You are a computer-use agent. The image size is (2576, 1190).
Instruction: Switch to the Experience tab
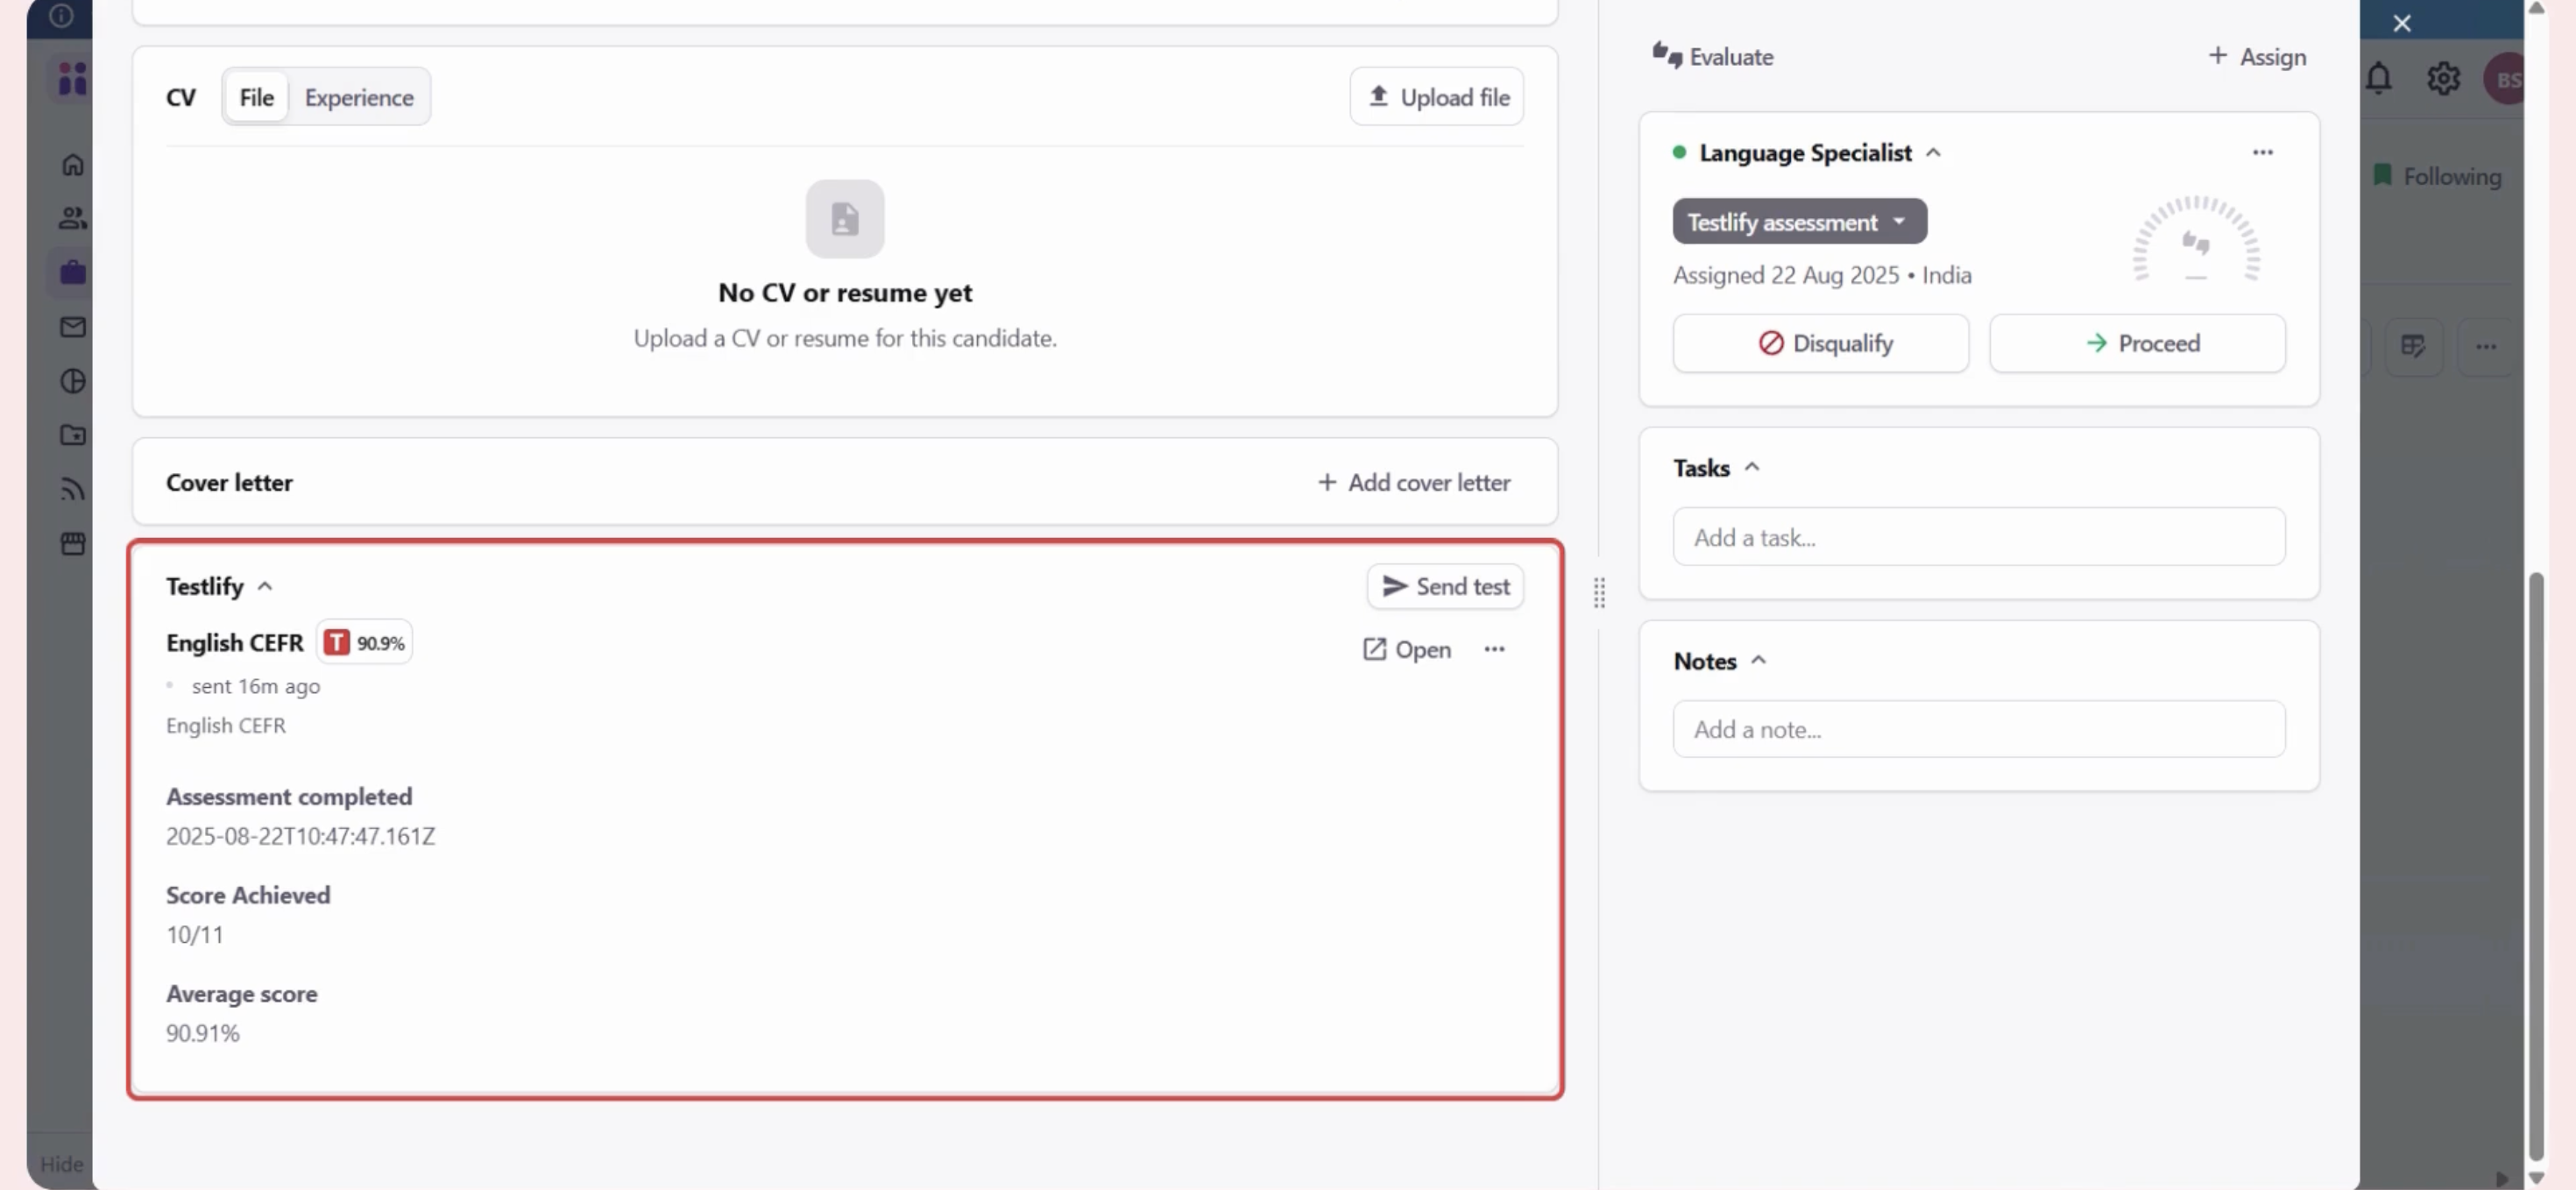pyautogui.click(x=358, y=97)
